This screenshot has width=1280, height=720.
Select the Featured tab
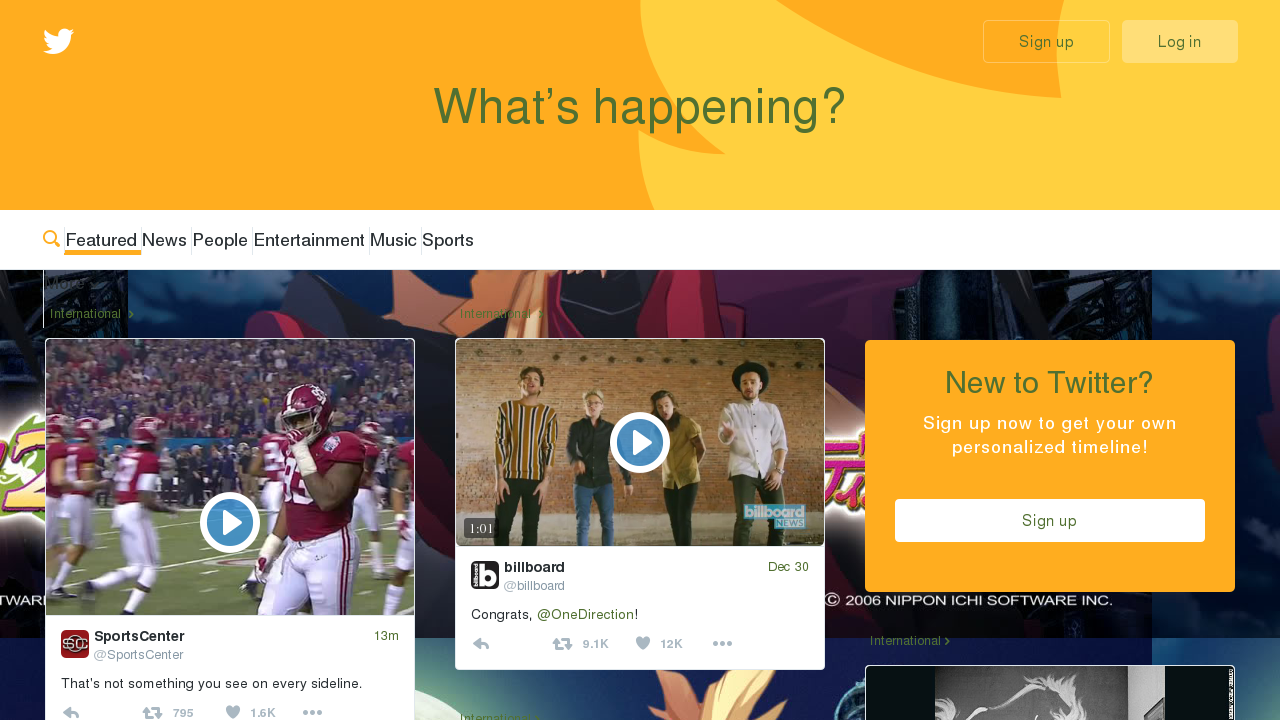(102, 240)
